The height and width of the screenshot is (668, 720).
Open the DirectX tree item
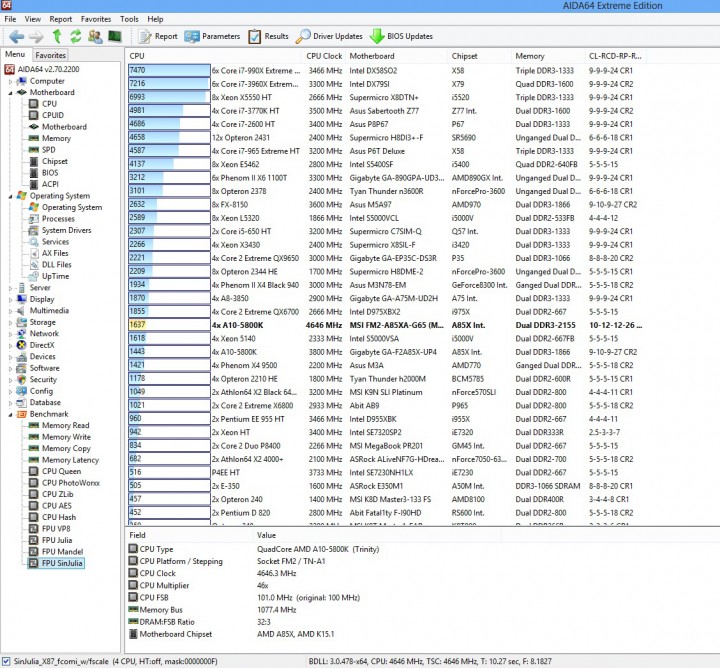(36, 345)
